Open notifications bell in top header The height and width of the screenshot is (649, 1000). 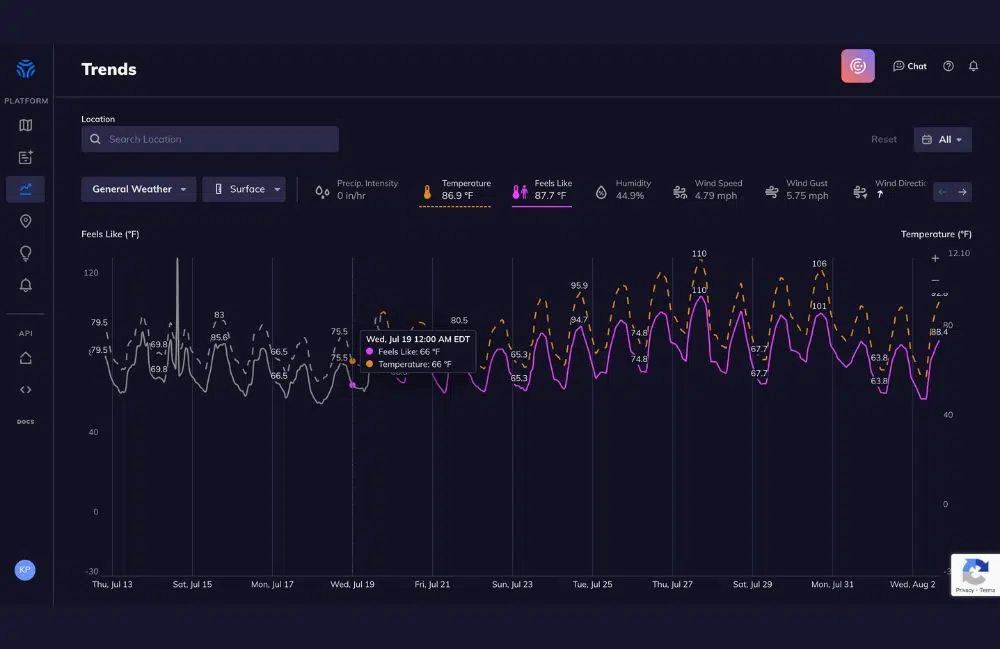pos(974,66)
